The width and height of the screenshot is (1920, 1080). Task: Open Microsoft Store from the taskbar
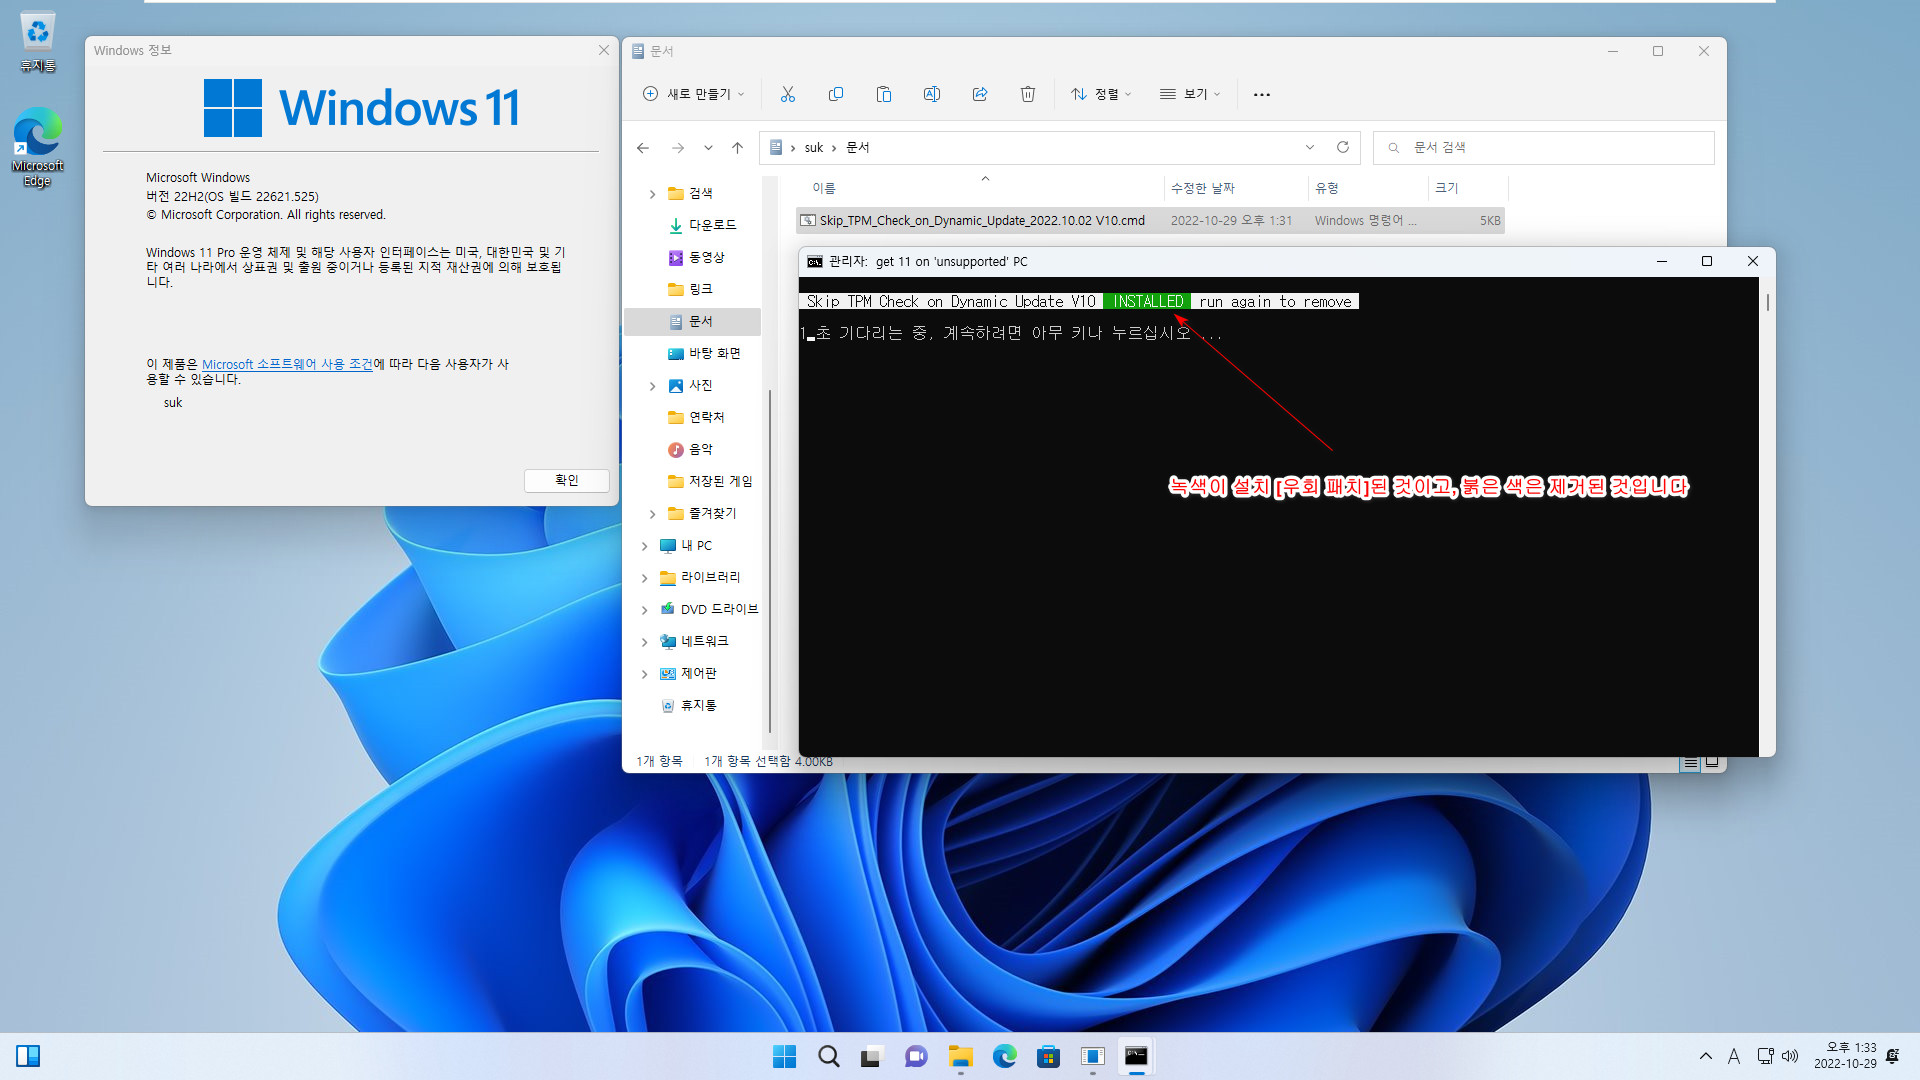point(1048,1056)
